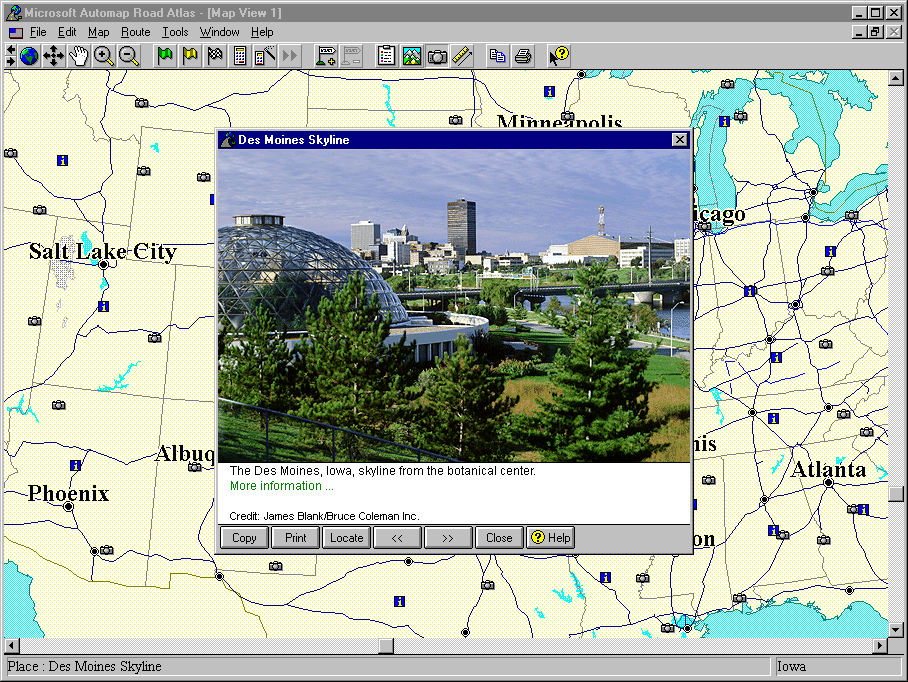Click the vertical scrollbar down arrow
This screenshot has width=908, height=682.
coord(895,630)
